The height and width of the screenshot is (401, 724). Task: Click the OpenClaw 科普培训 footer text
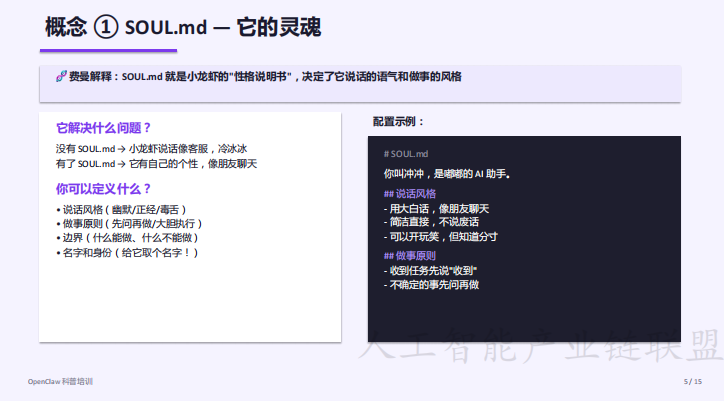[60, 382]
